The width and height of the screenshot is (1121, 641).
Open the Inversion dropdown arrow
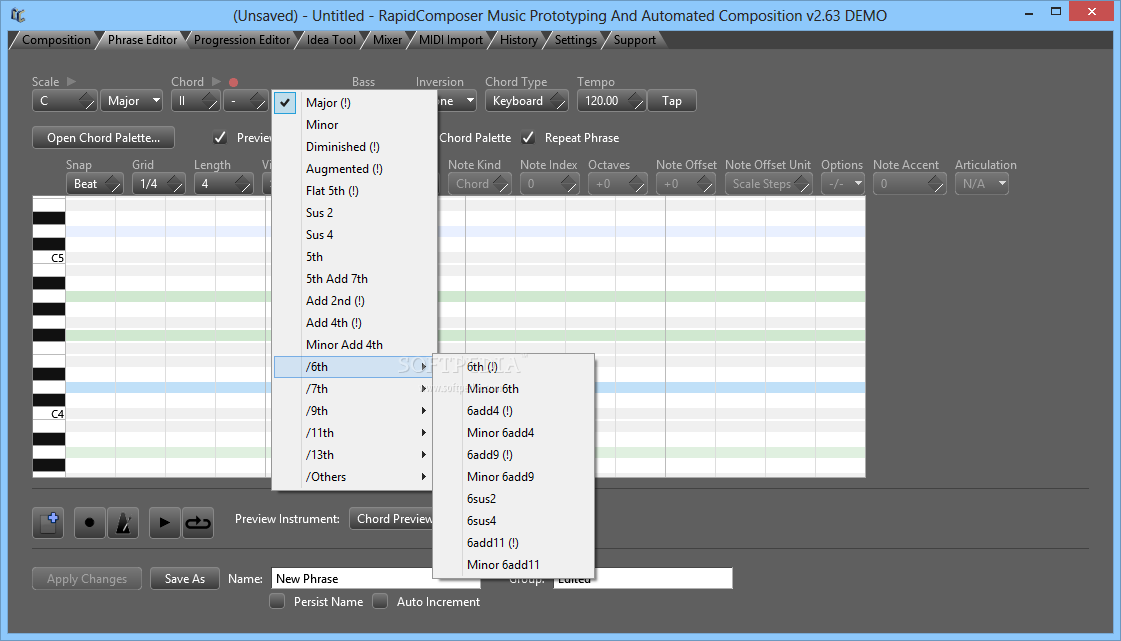click(x=470, y=101)
